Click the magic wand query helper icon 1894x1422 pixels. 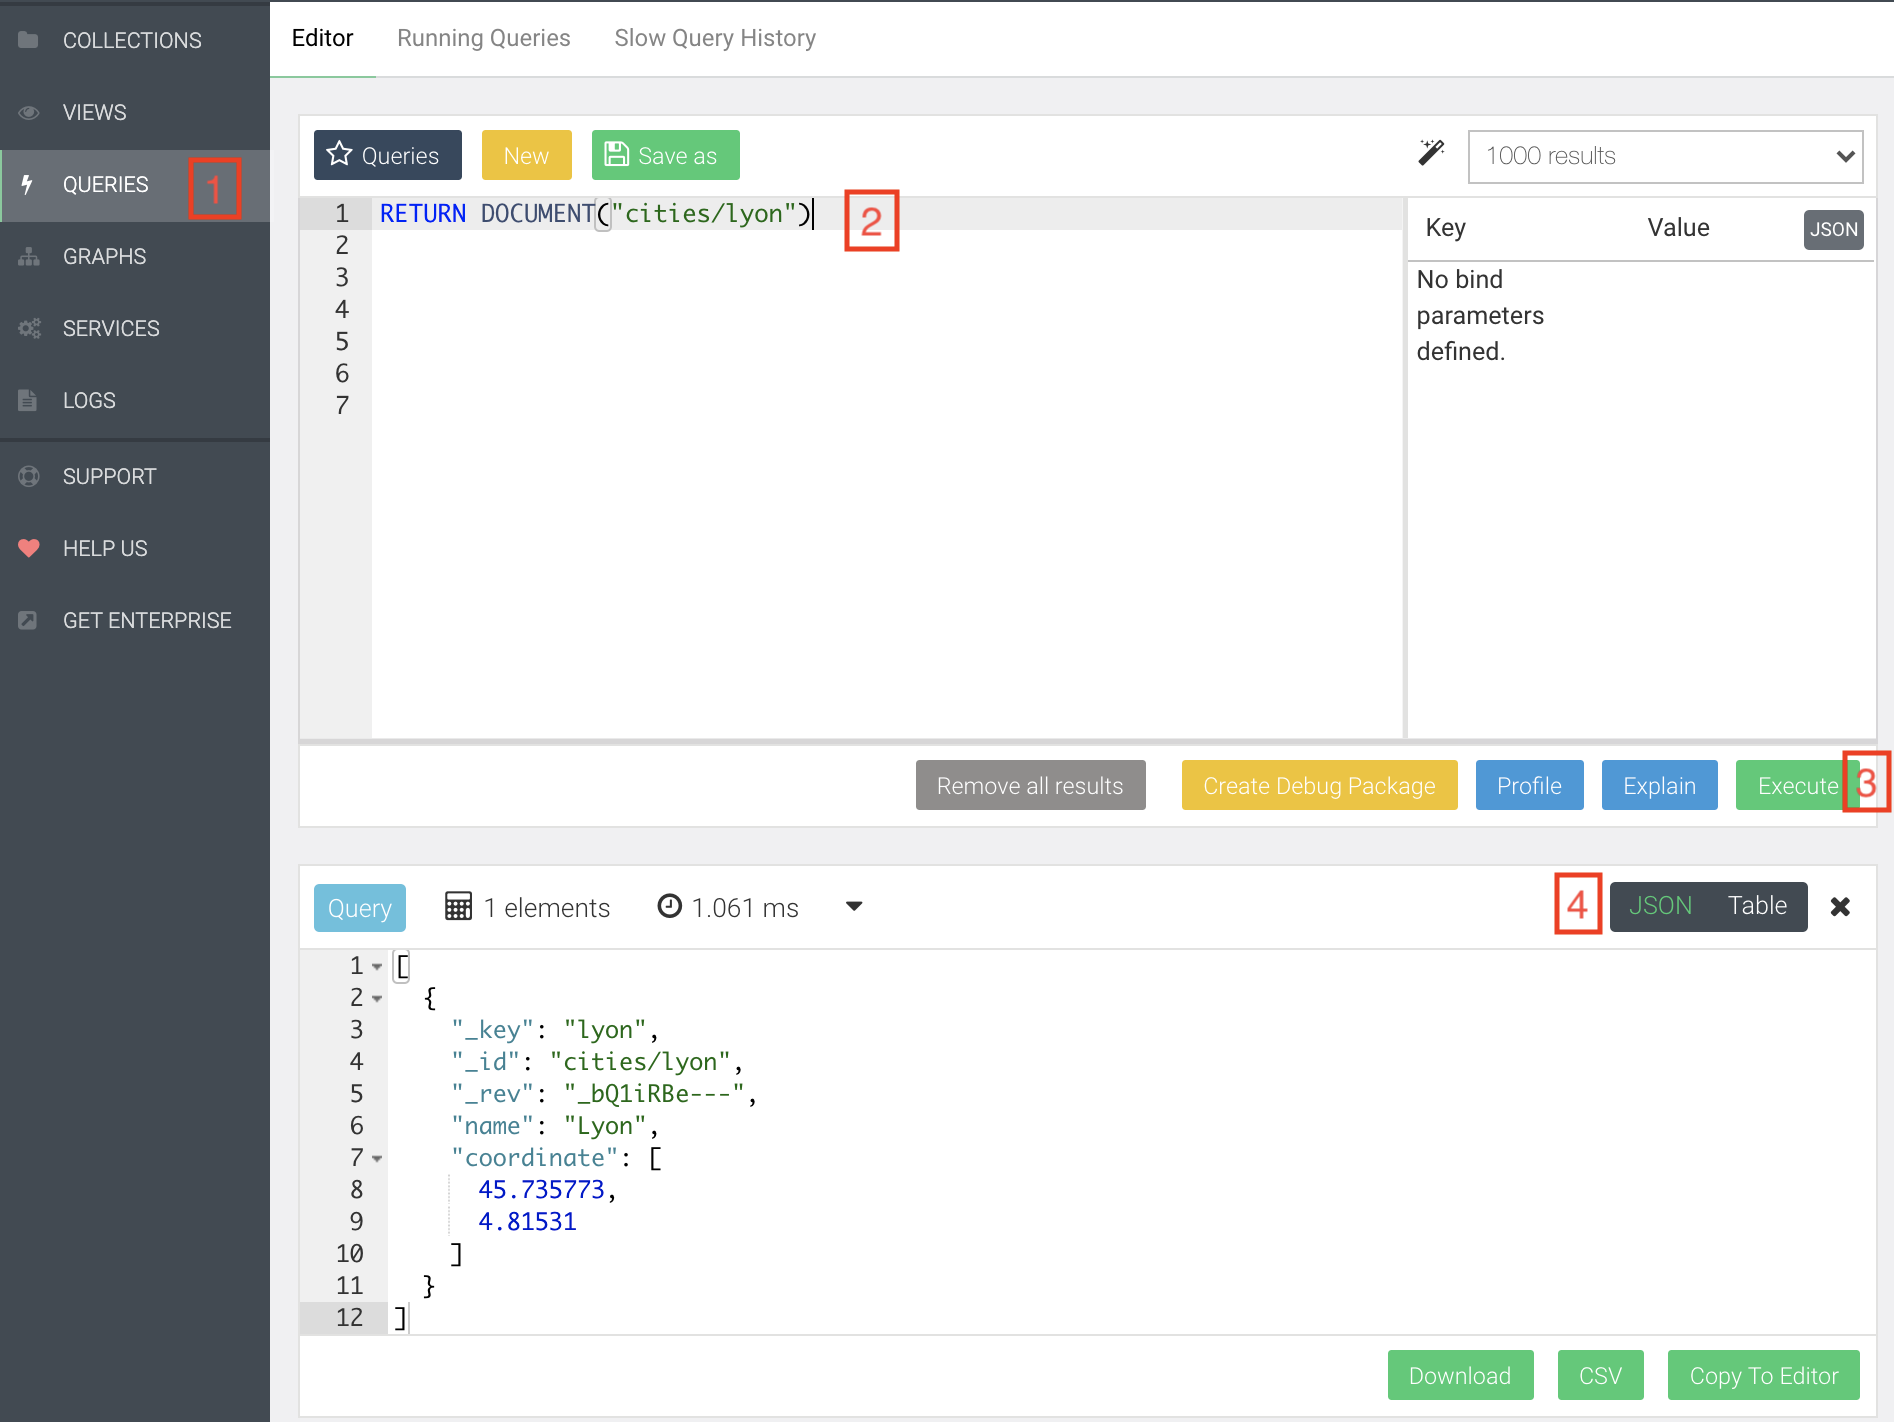(x=1431, y=153)
